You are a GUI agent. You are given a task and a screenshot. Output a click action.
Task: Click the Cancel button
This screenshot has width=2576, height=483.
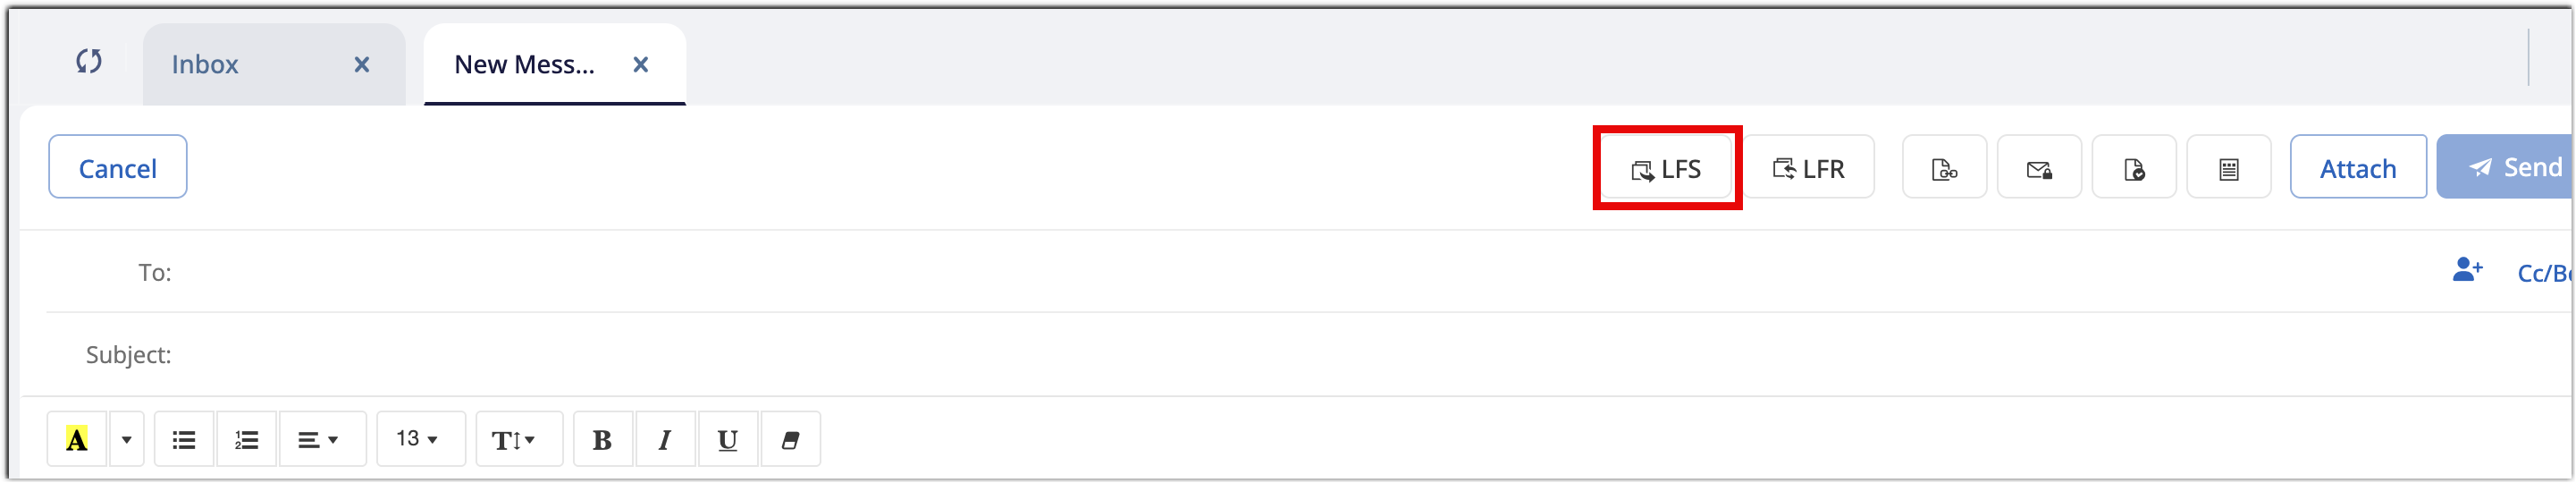coord(117,168)
